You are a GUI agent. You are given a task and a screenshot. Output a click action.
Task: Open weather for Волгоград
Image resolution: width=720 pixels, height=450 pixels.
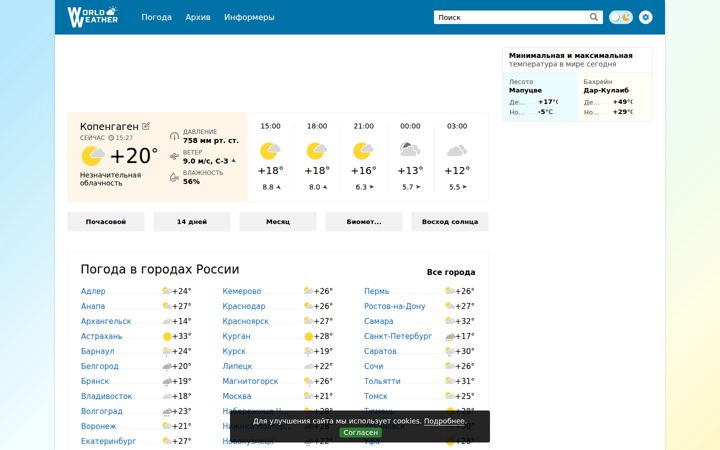point(102,411)
